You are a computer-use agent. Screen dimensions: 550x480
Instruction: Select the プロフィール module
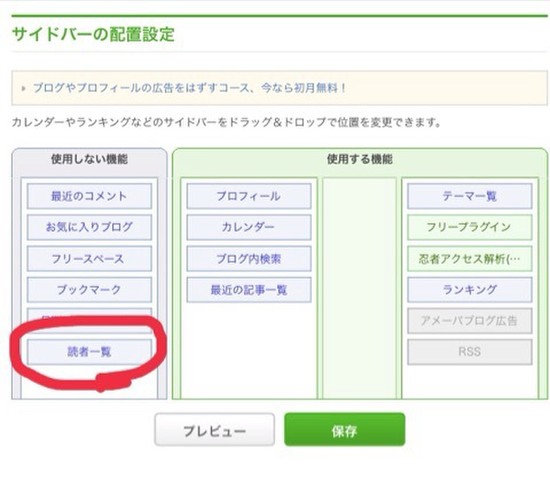click(249, 196)
